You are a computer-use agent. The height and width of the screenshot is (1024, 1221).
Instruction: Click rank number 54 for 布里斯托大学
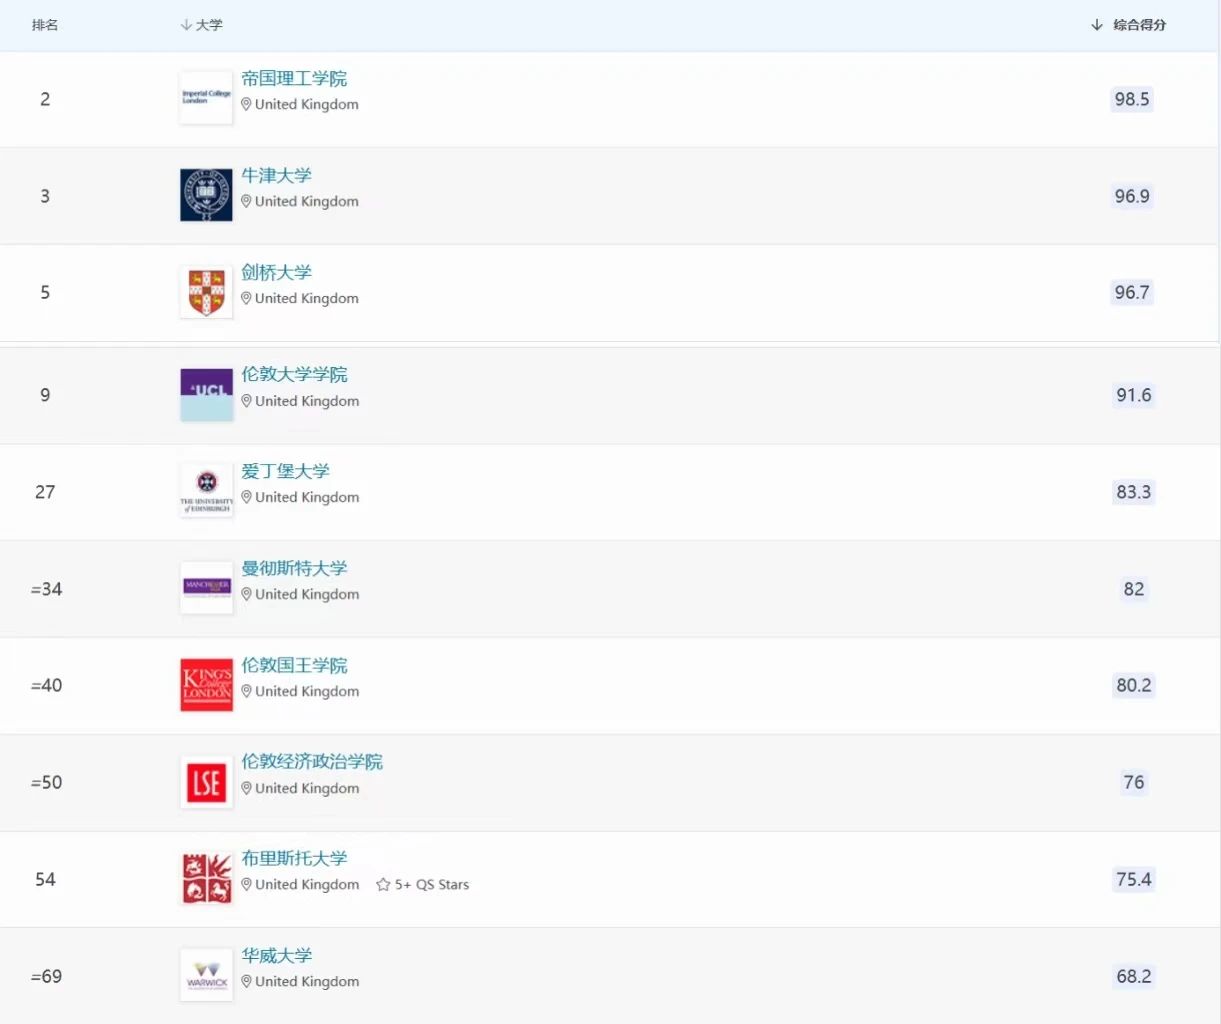(x=45, y=879)
